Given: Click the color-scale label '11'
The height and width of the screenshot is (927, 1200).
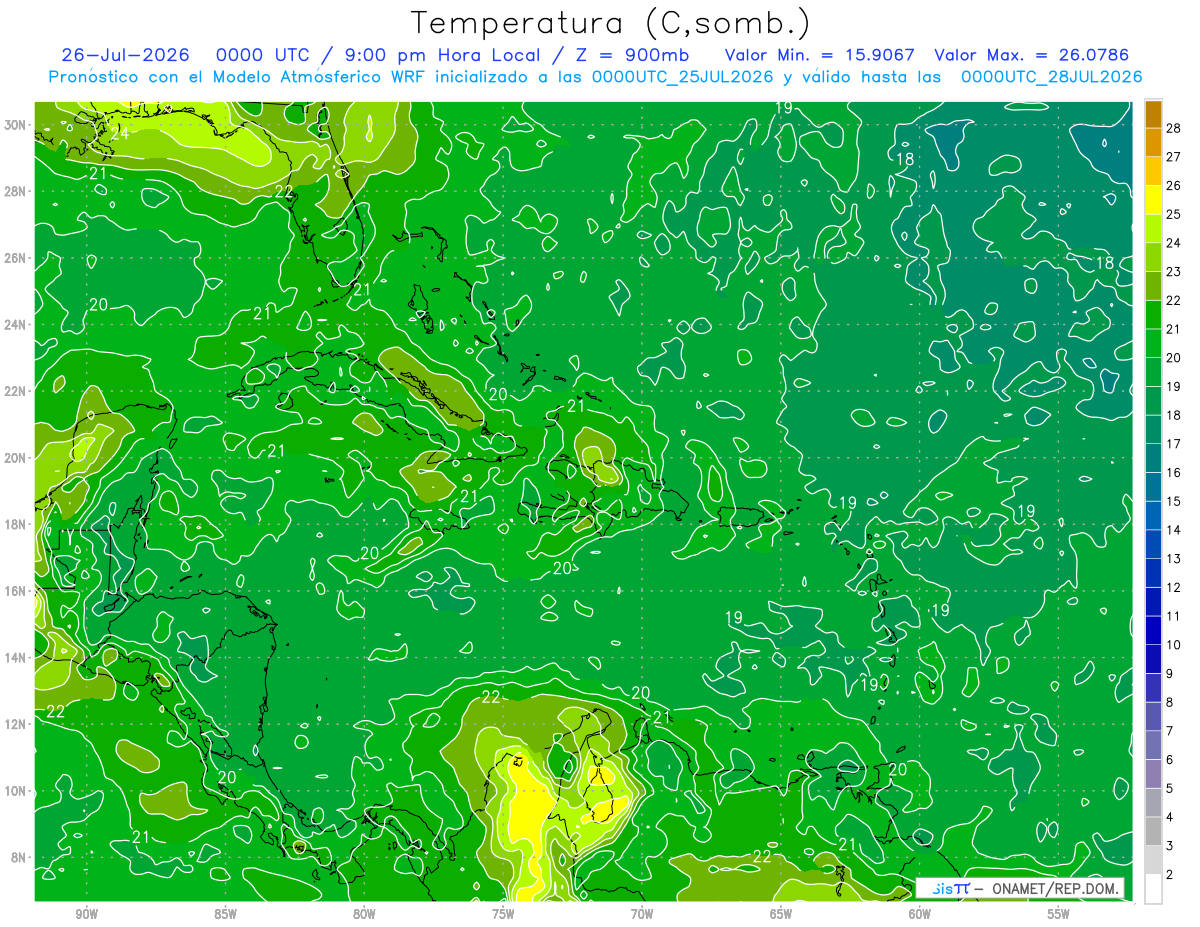Looking at the screenshot, I should click(1174, 616).
